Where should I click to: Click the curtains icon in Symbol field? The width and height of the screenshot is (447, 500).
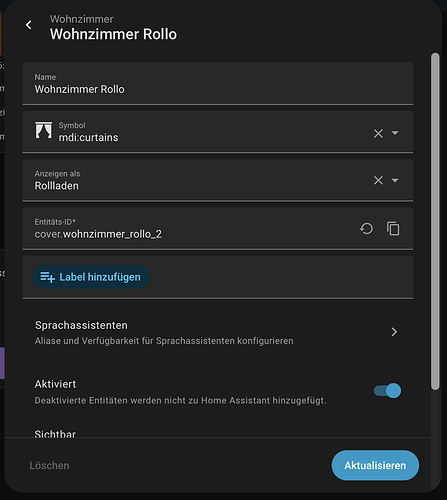pos(44,130)
